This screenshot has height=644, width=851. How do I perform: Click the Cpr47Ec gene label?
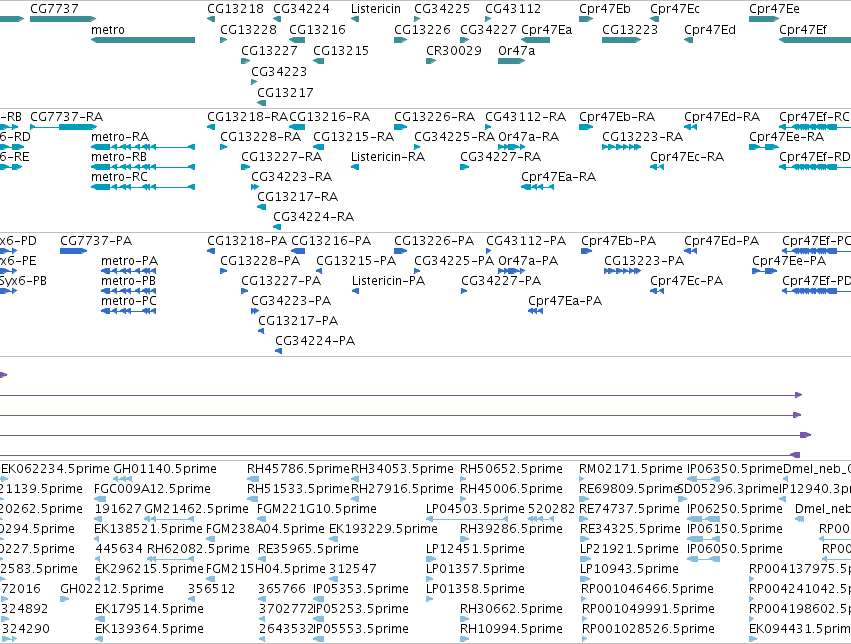coord(675,9)
